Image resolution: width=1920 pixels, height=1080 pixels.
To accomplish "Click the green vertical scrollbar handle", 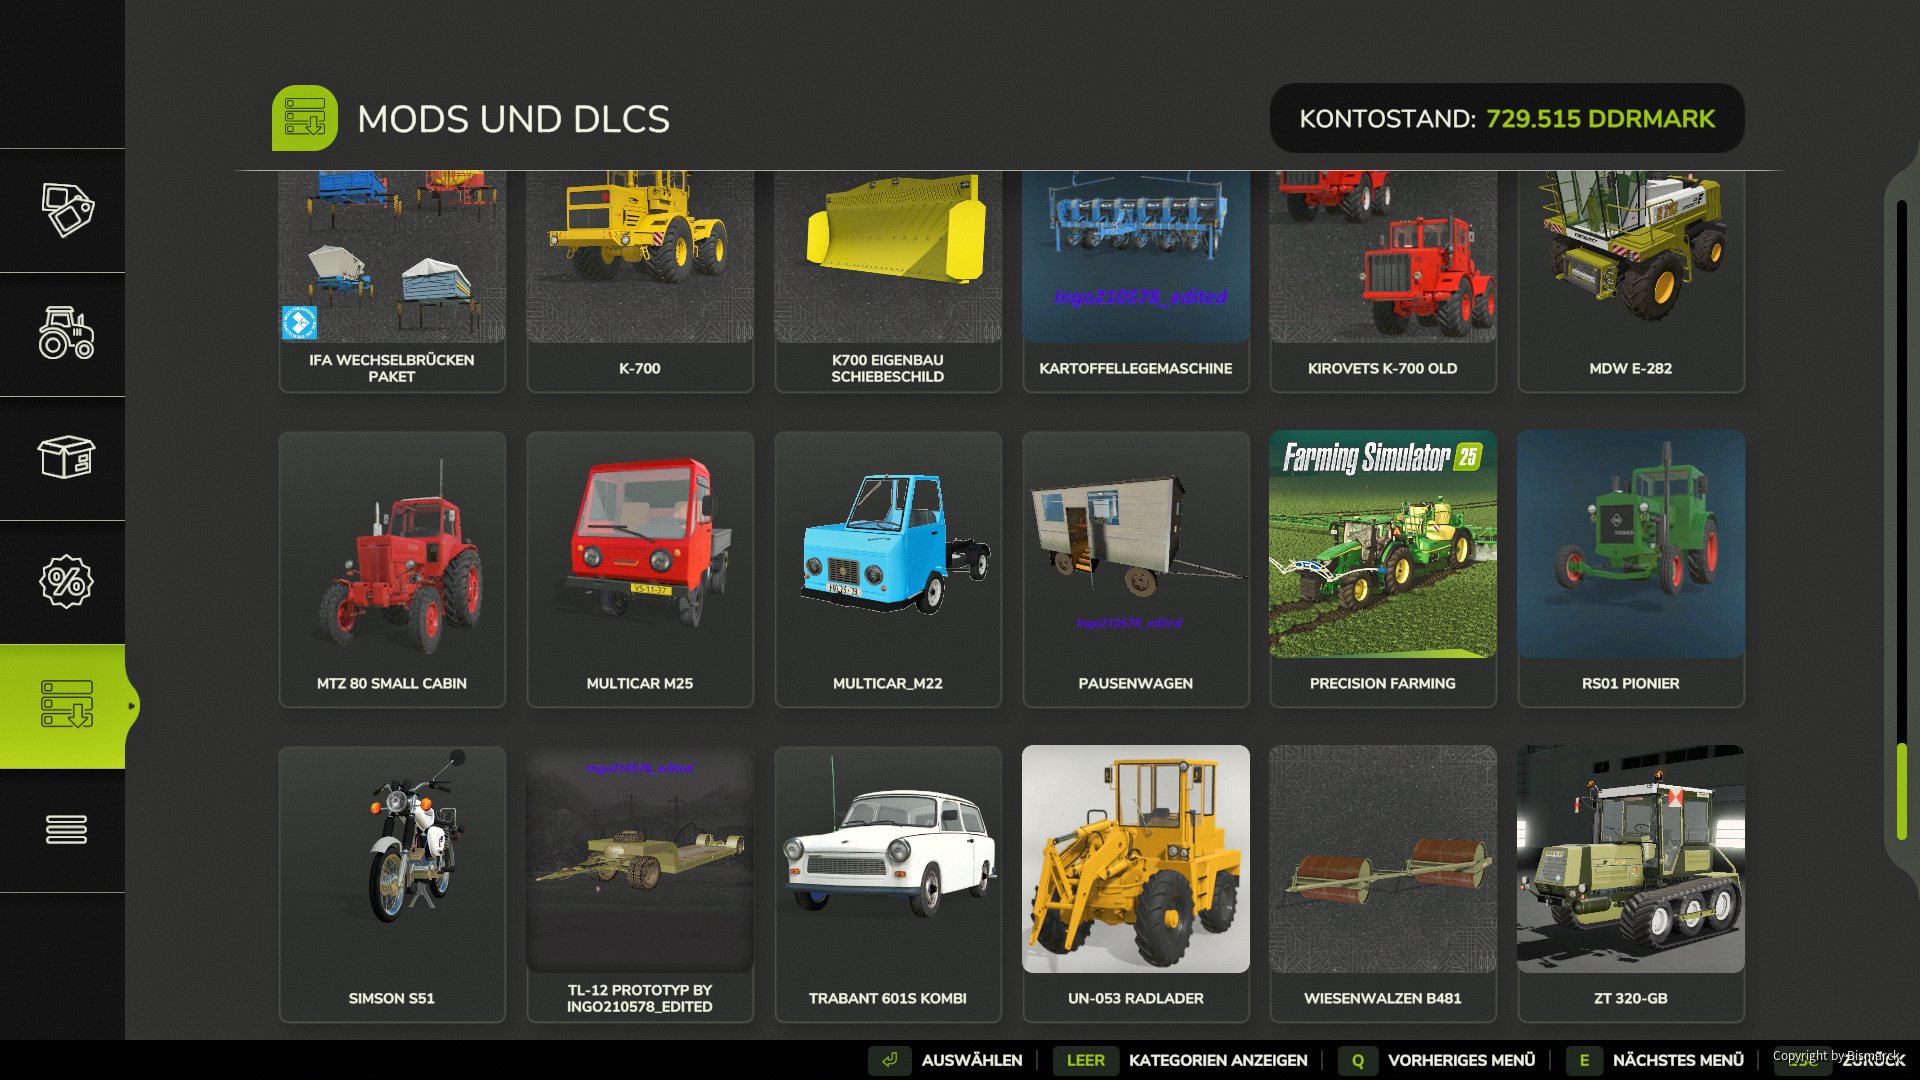I will click(1902, 791).
